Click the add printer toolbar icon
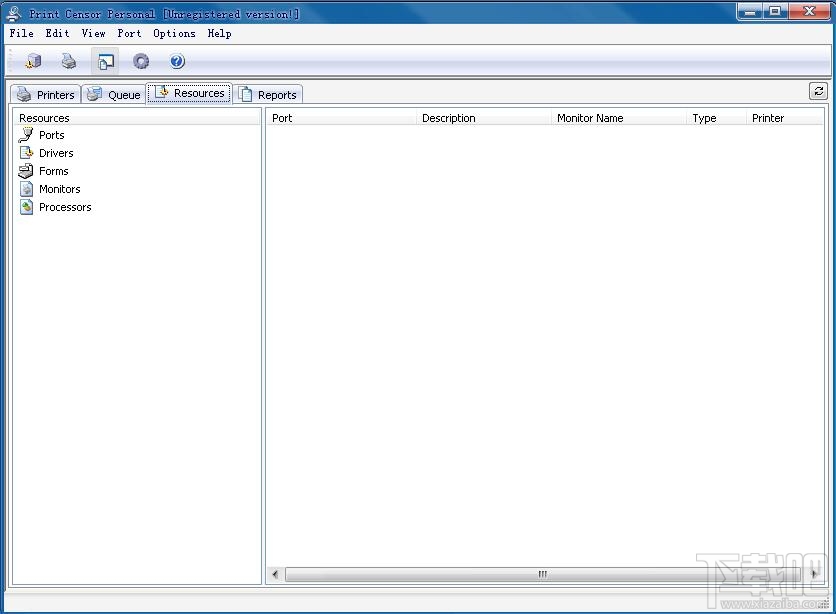 (x=33, y=61)
